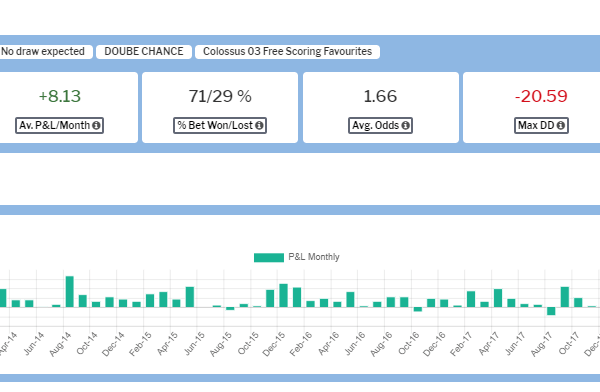Click the Avg. Odds label button

click(380, 126)
